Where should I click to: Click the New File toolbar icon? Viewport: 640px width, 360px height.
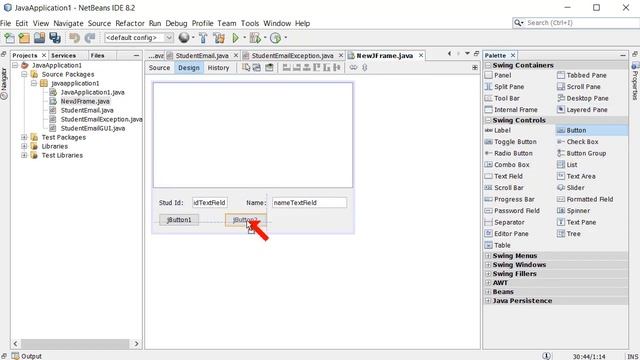pos(9,38)
